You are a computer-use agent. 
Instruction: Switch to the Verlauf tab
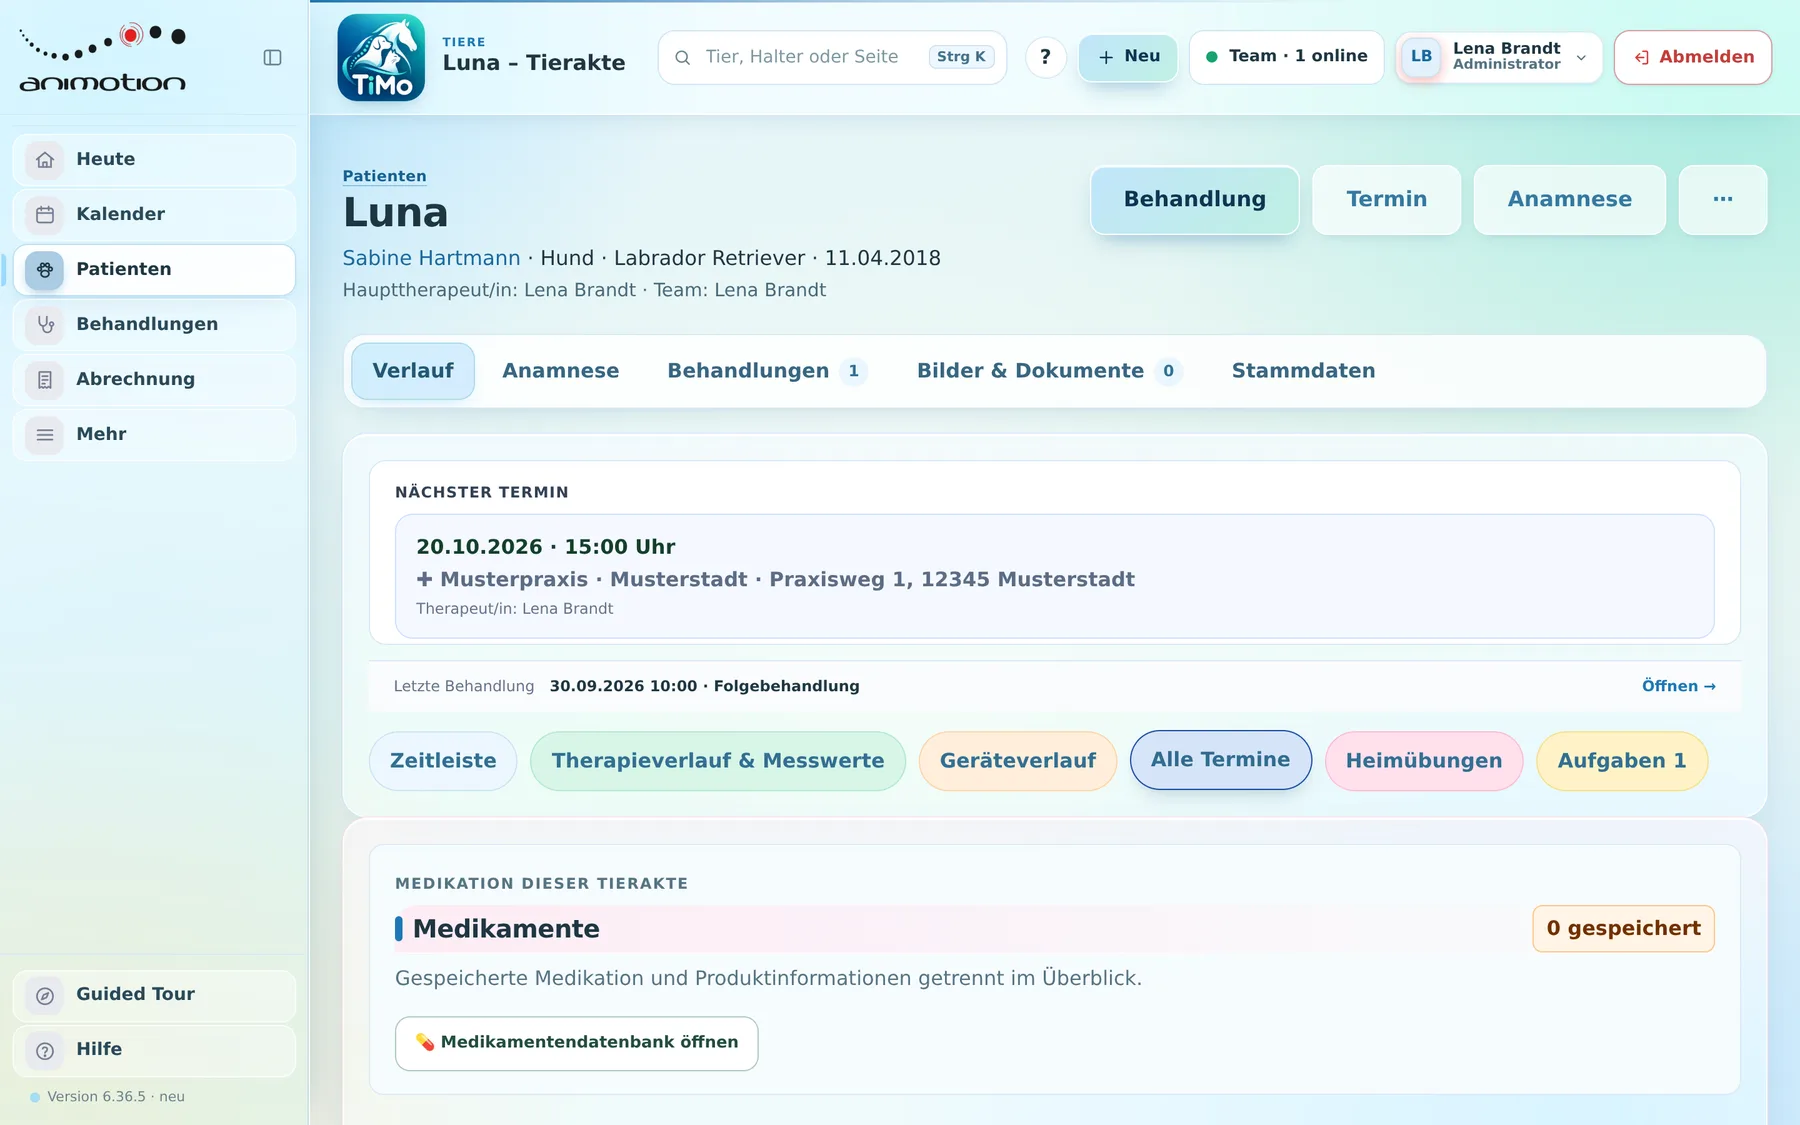click(x=413, y=371)
